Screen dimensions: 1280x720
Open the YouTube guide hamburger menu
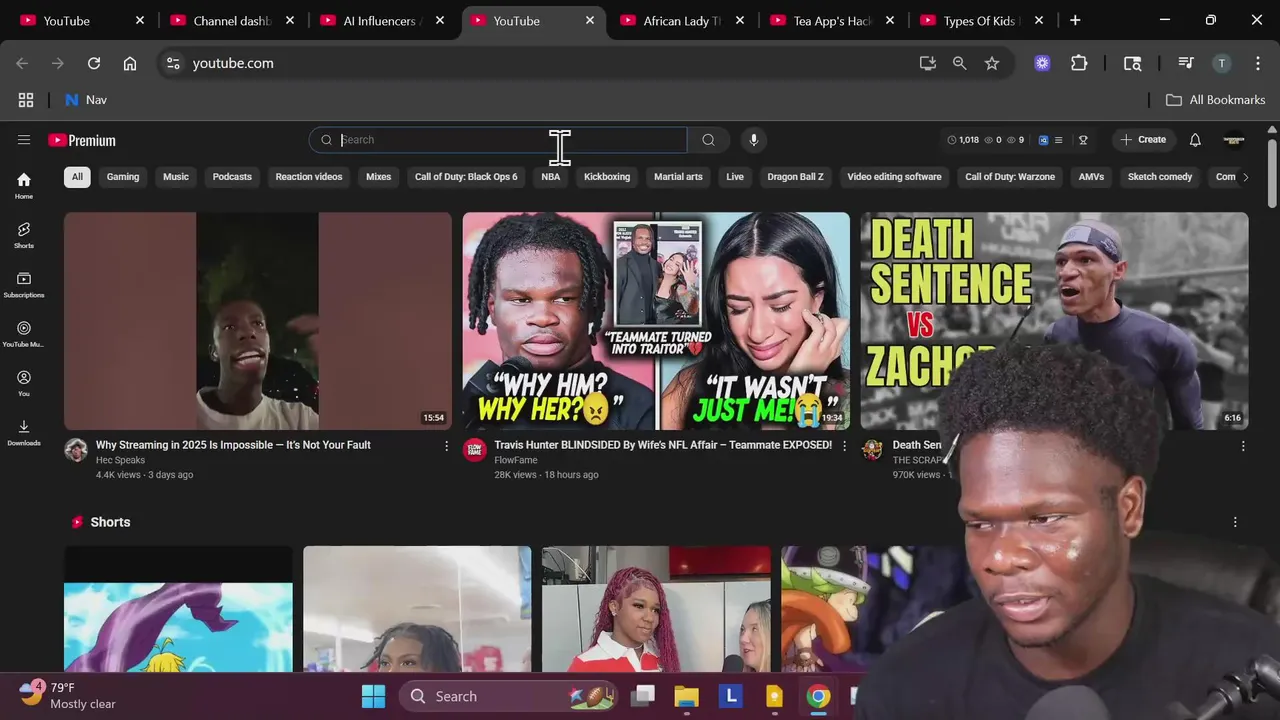(24, 140)
